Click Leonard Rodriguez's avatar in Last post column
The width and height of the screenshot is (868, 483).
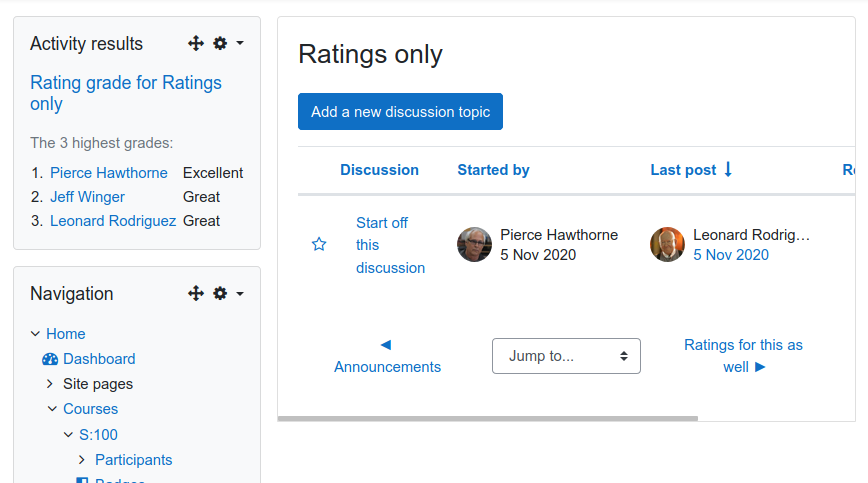pos(667,244)
